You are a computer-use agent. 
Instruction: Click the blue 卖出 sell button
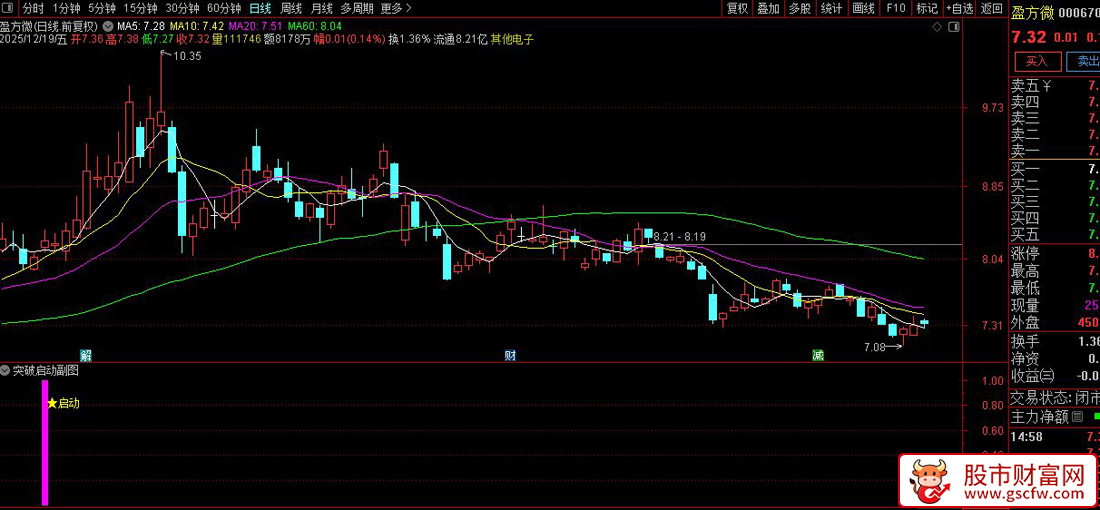tap(1082, 62)
